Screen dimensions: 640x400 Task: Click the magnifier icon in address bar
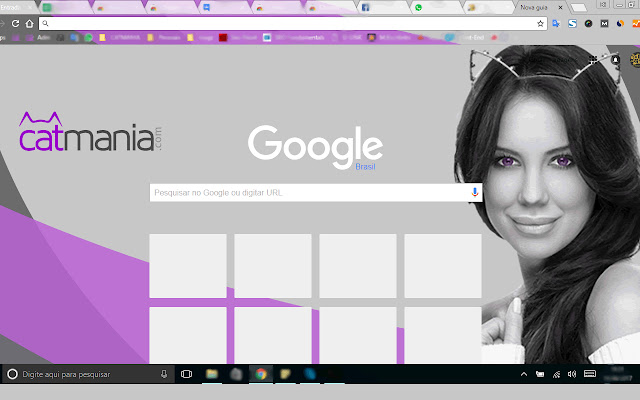pyautogui.click(x=45, y=24)
